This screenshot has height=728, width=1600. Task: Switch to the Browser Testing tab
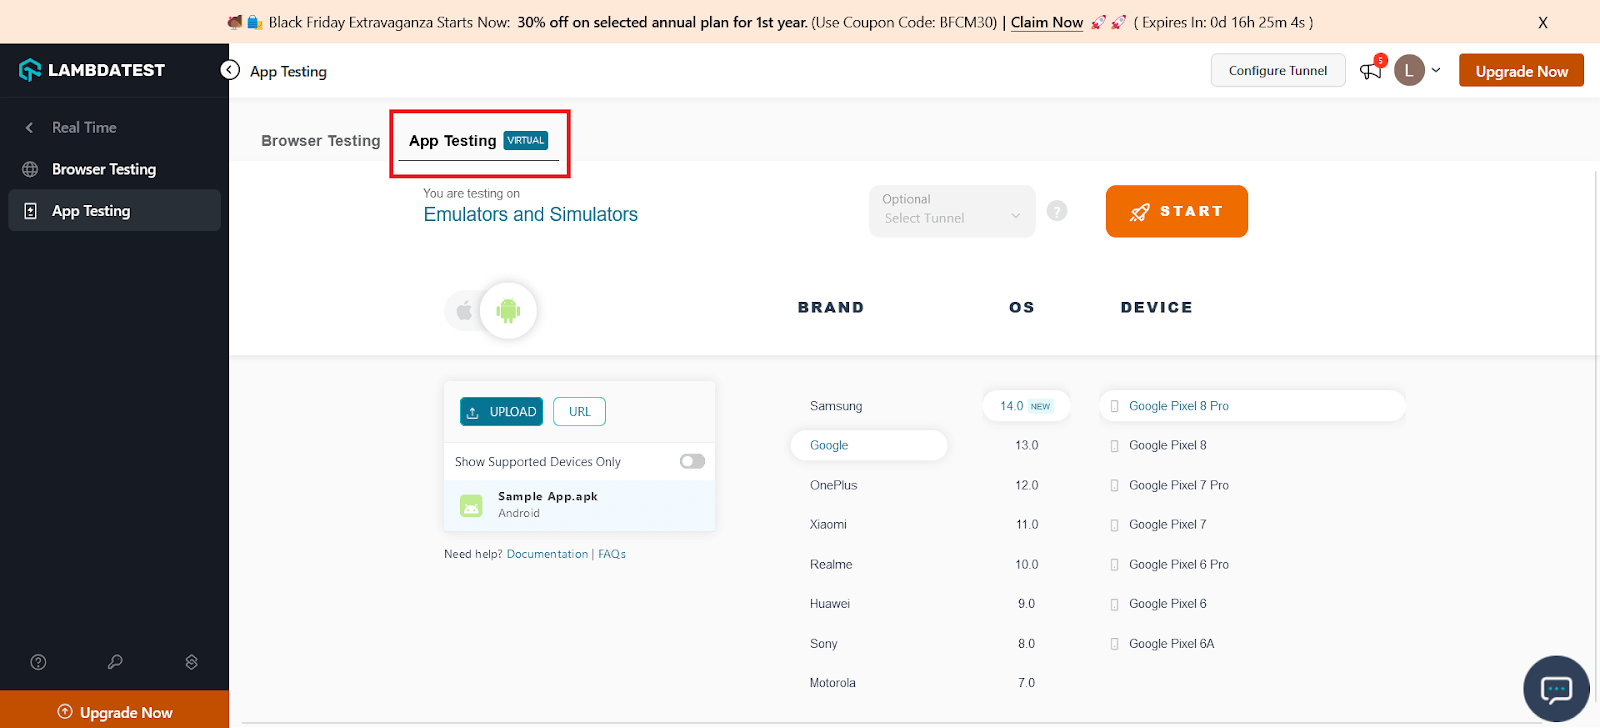coord(321,141)
